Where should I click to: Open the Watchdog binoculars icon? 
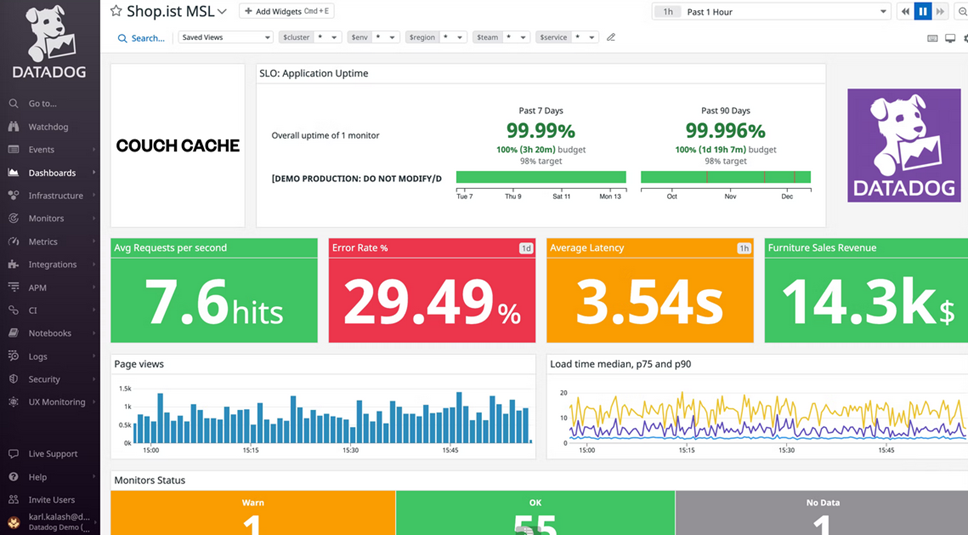point(13,127)
